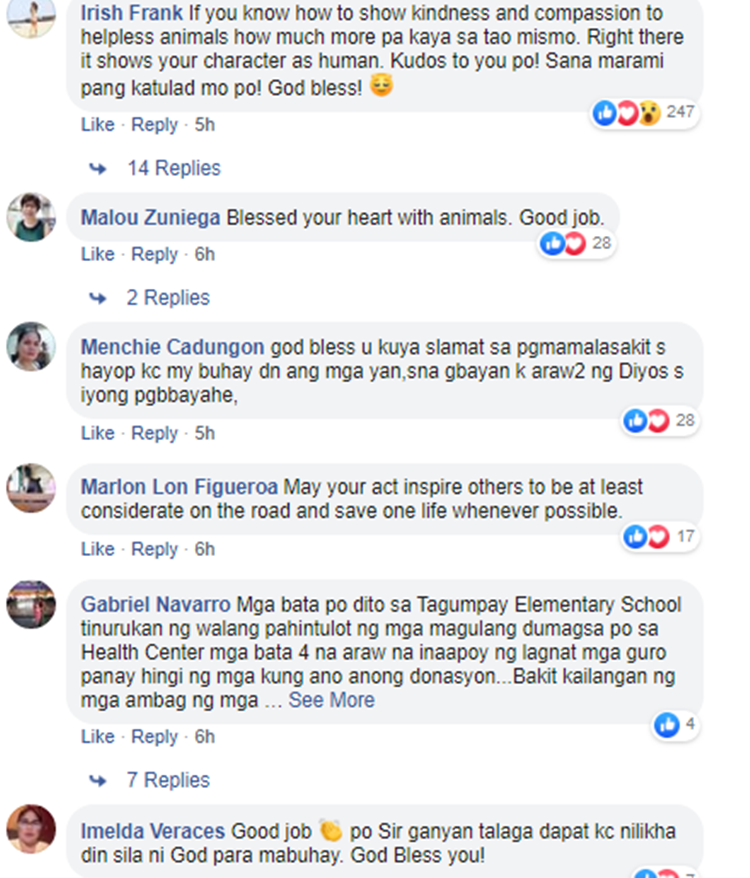750x878 pixels.
Task: Like Irish Frank's comment
Action: (x=97, y=125)
